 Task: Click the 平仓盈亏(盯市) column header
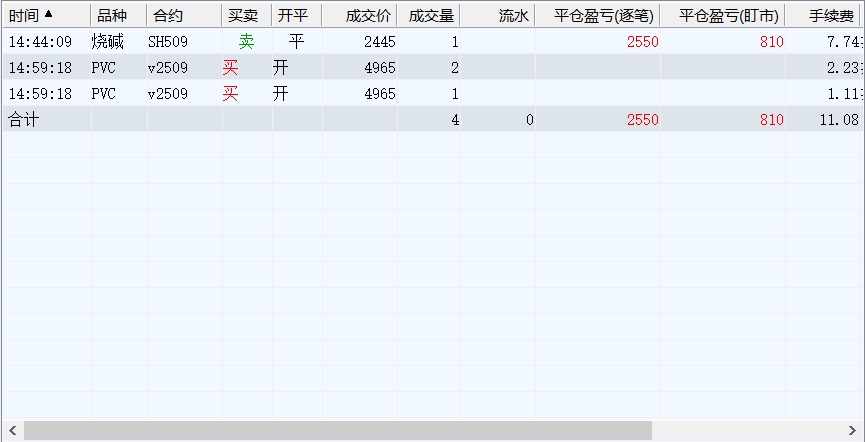click(723, 15)
